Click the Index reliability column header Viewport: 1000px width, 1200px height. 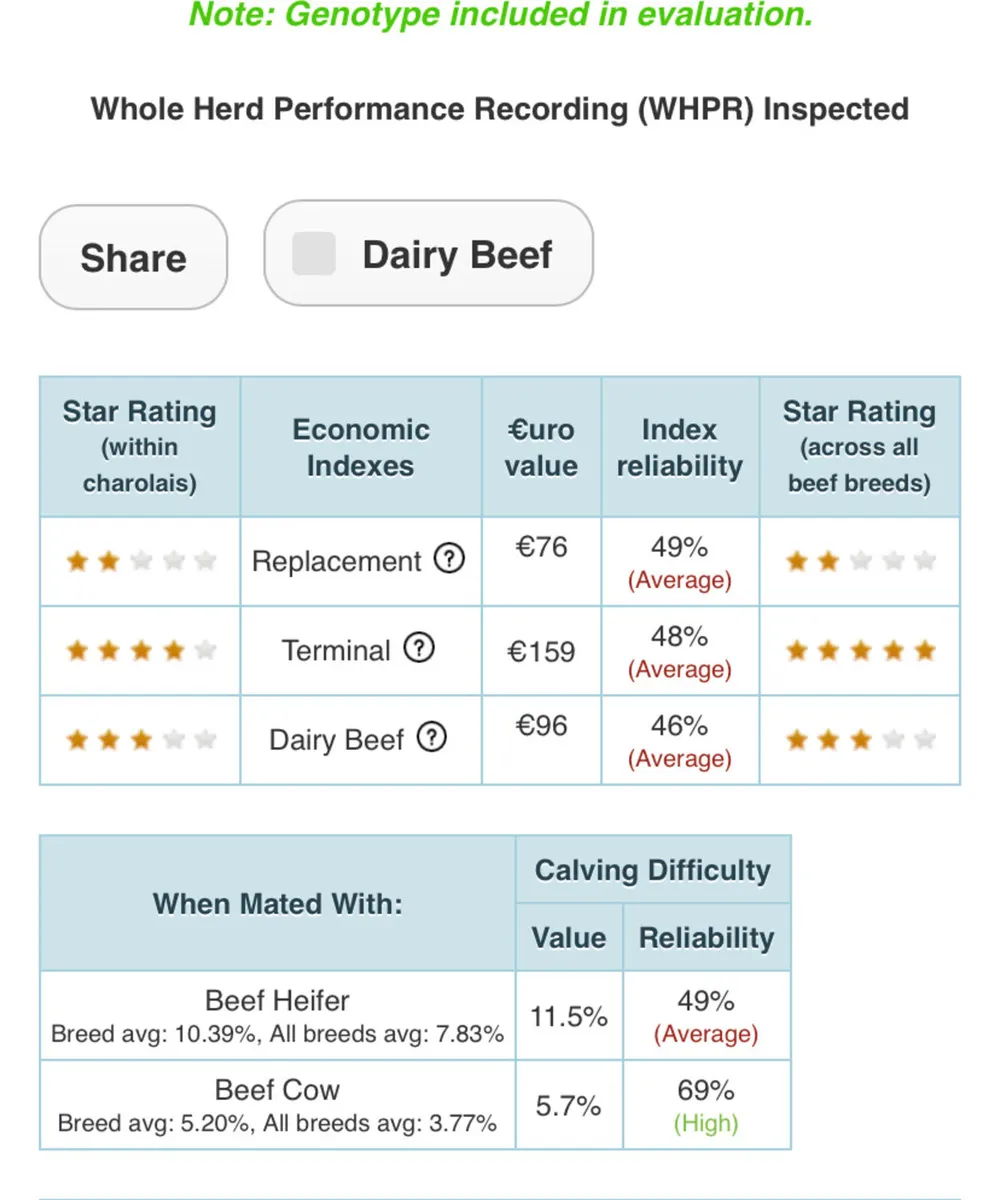tap(679, 447)
